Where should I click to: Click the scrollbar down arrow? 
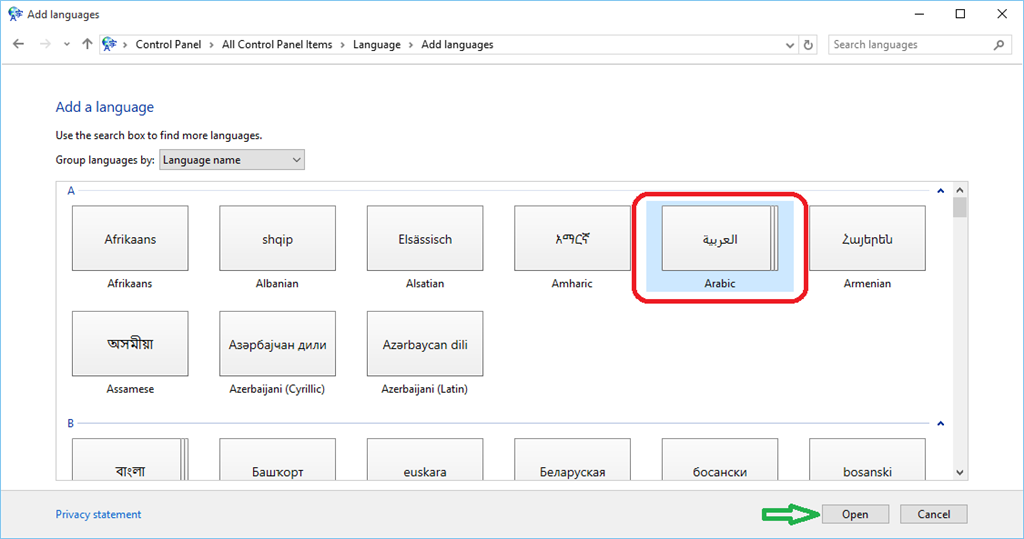tap(959, 472)
